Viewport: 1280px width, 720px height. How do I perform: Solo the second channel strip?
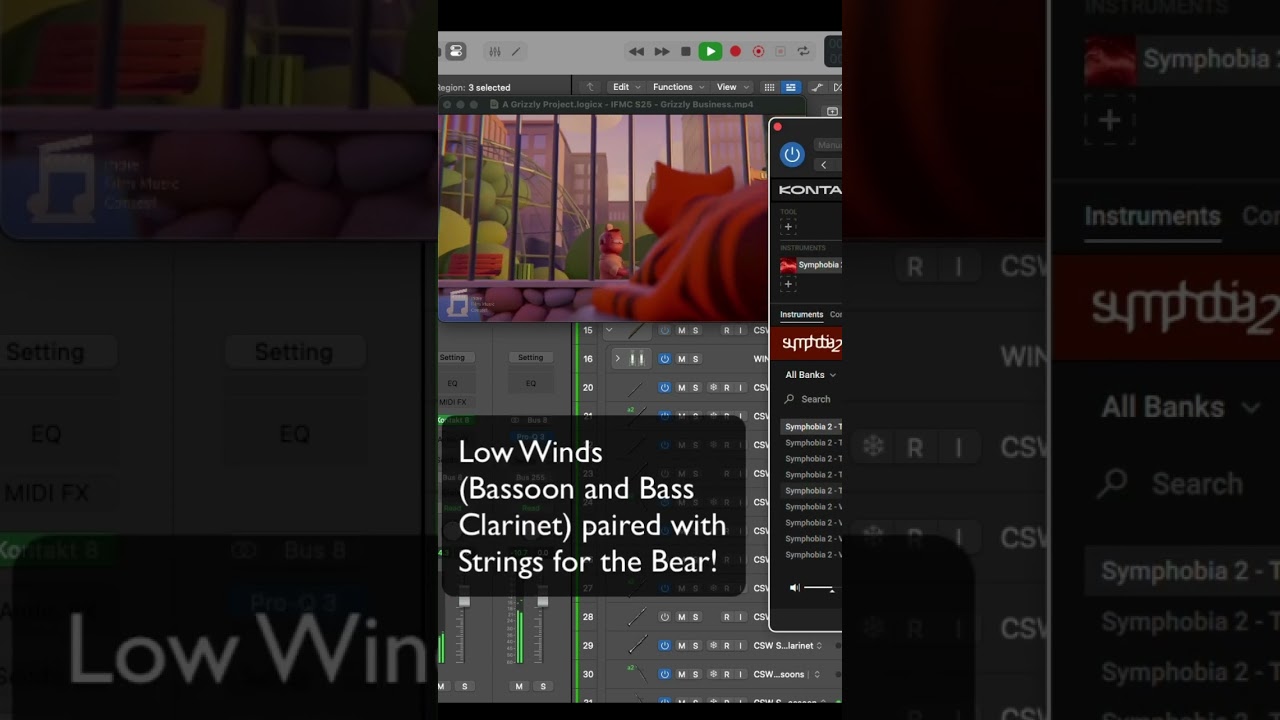click(x=544, y=686)
